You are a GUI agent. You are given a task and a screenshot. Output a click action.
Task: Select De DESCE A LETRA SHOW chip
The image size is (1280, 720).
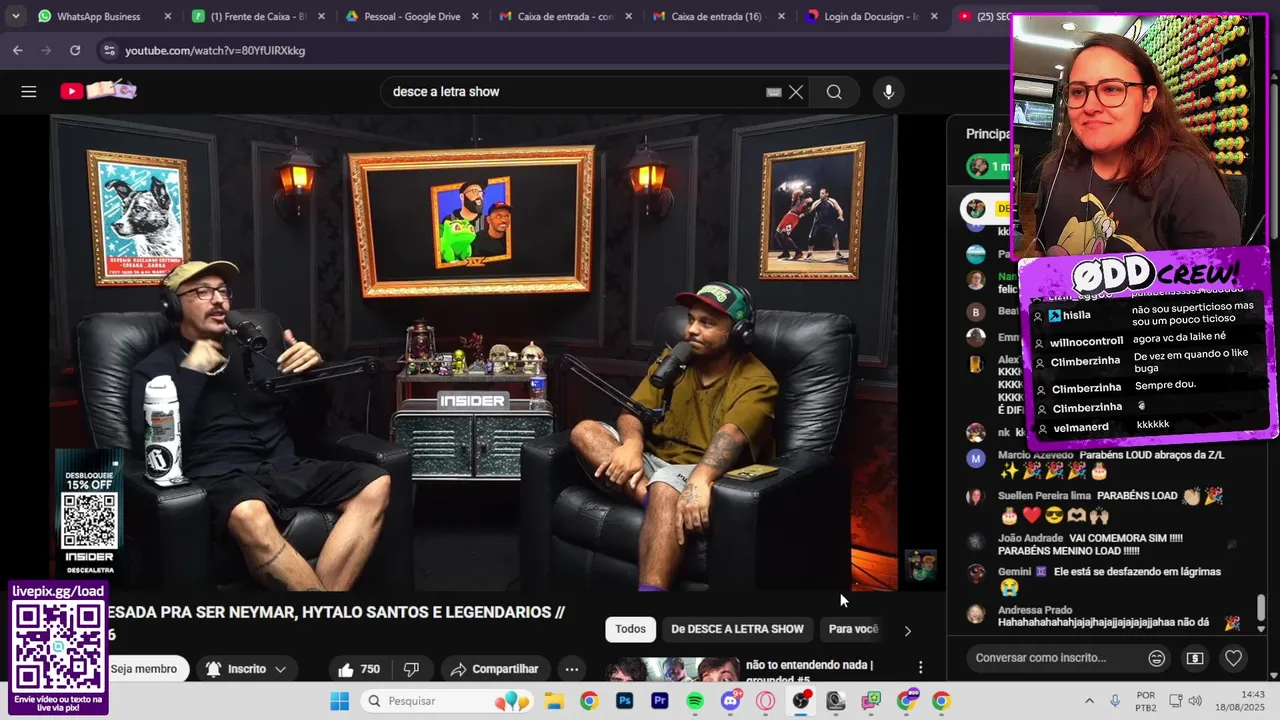pyautogui.click(x=737, y=629)
